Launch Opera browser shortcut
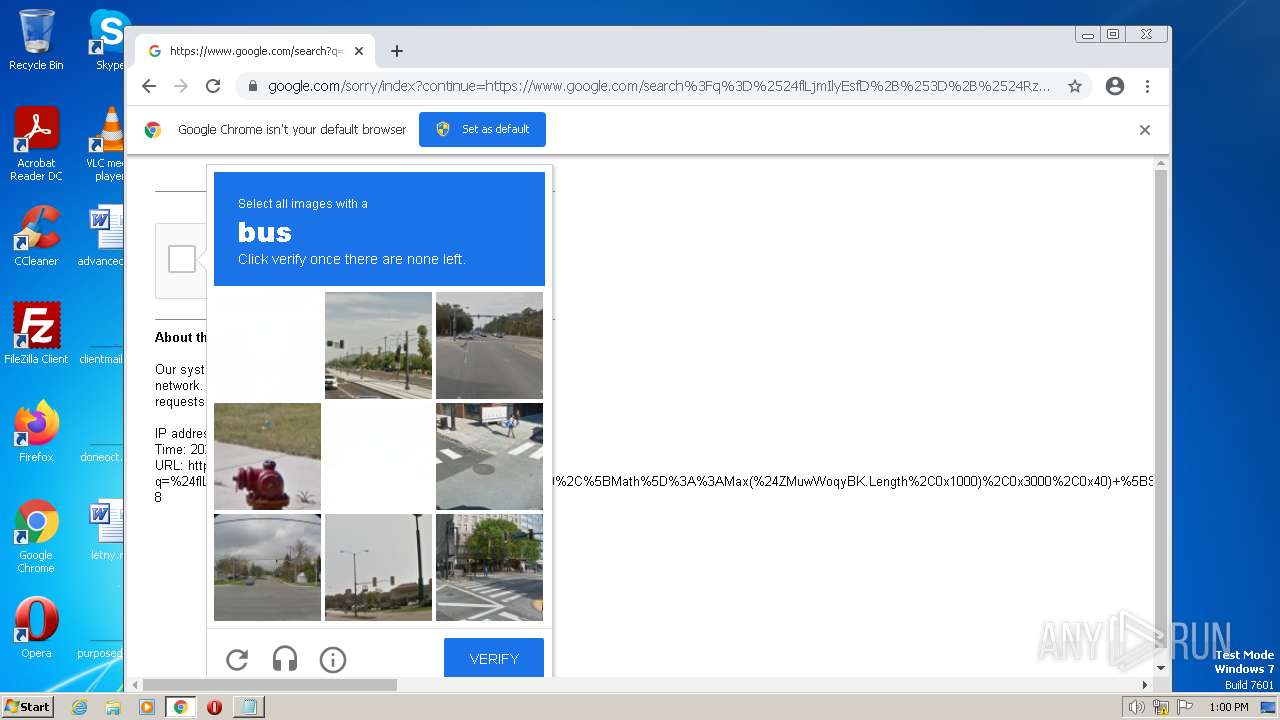 [x=36, y=628]
